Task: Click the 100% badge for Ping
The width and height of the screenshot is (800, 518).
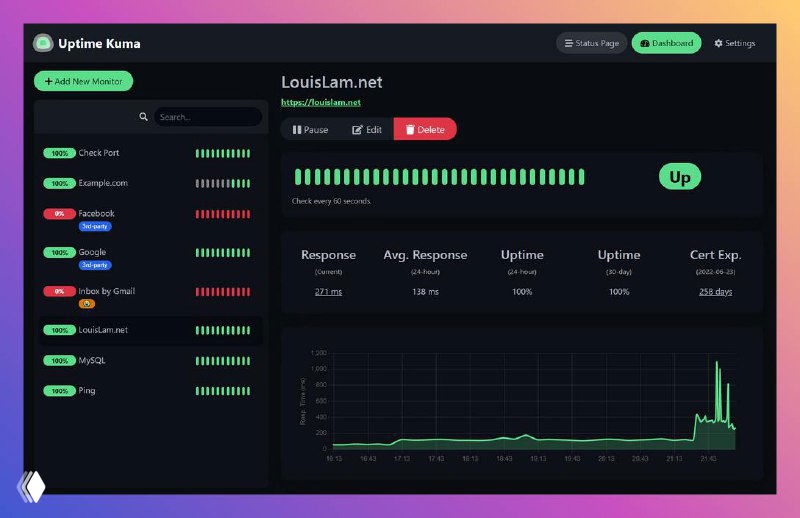Action: tap(59, 391)
